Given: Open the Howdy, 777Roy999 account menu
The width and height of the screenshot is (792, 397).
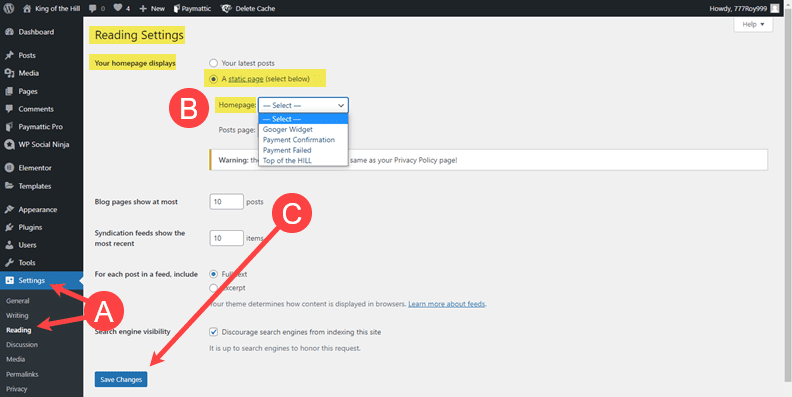Looking at the screenshot, I should coord(745,9).
